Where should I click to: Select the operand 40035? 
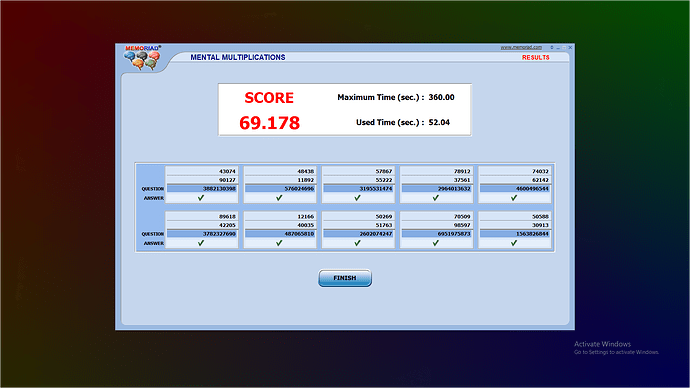point(305,225)
